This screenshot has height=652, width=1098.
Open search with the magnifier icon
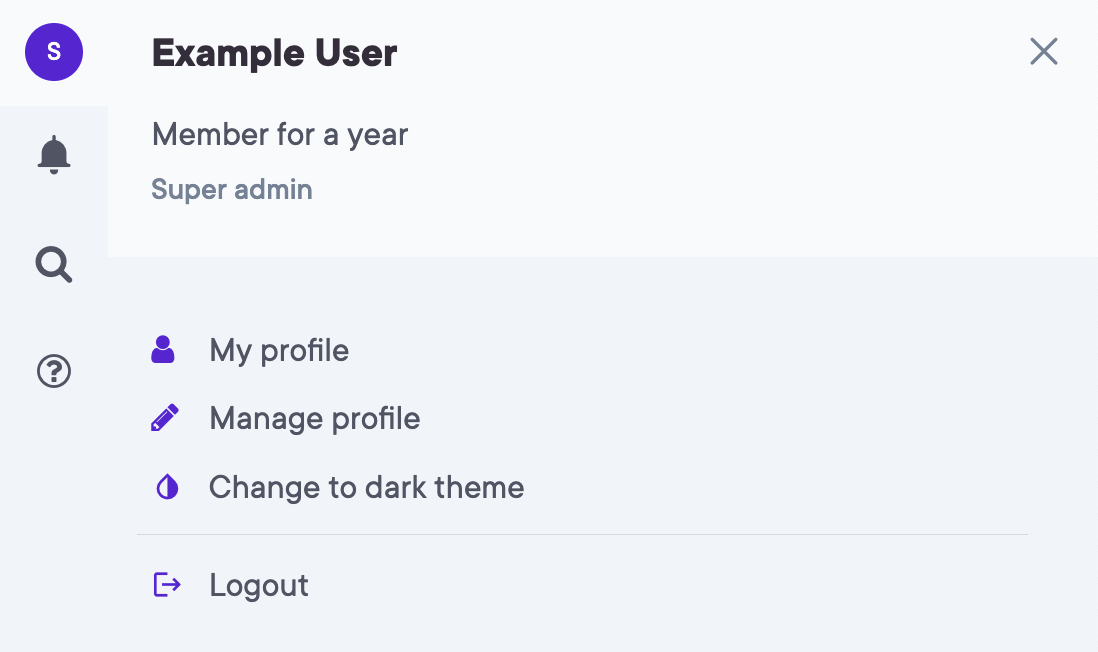click(x=54, y=265)
